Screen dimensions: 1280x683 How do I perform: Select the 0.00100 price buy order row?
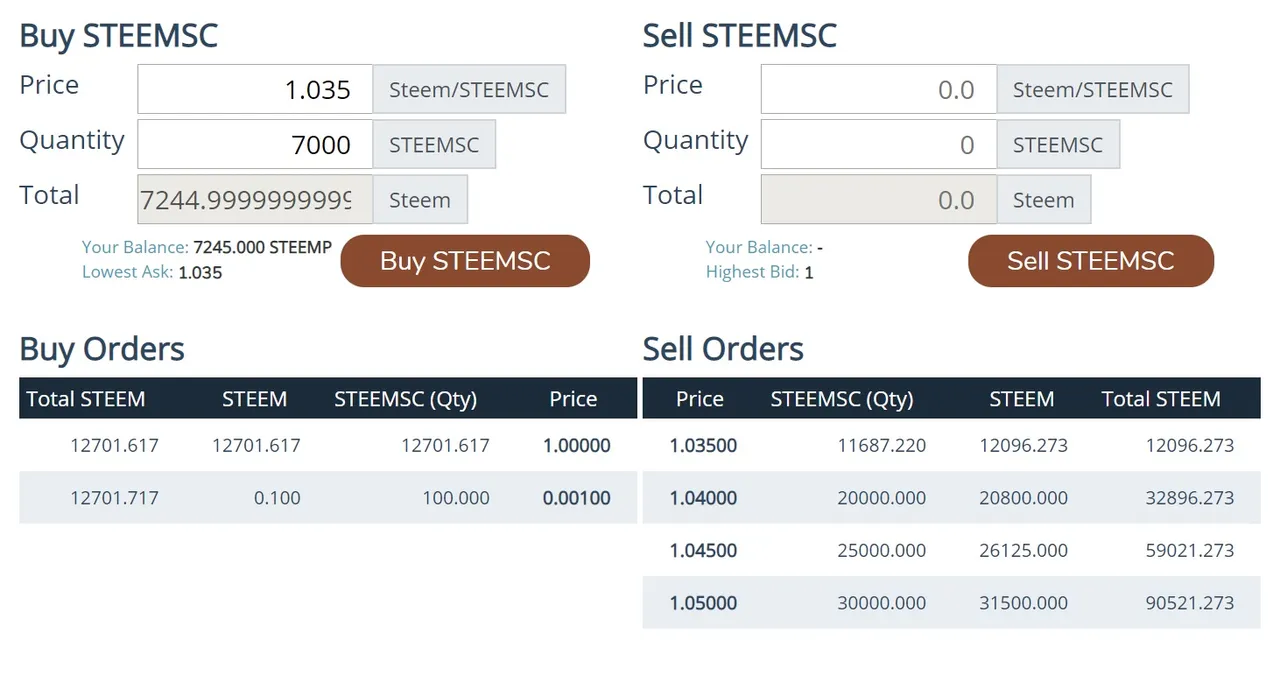tap(327, 498)
